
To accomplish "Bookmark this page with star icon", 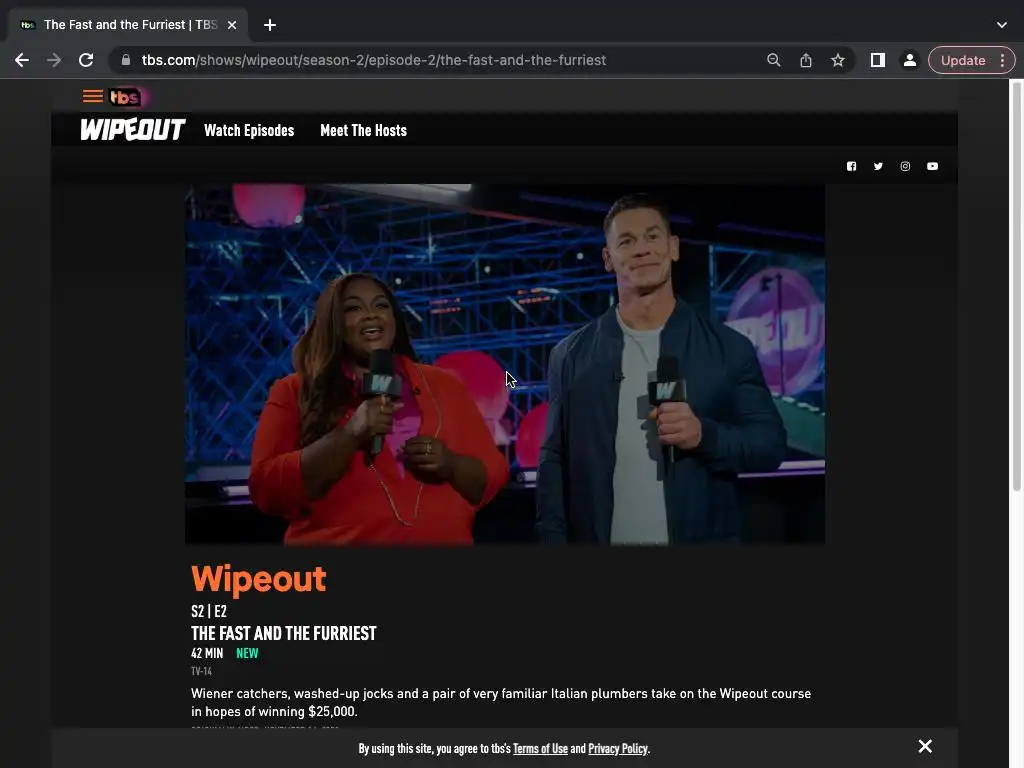I will [838, 60].
